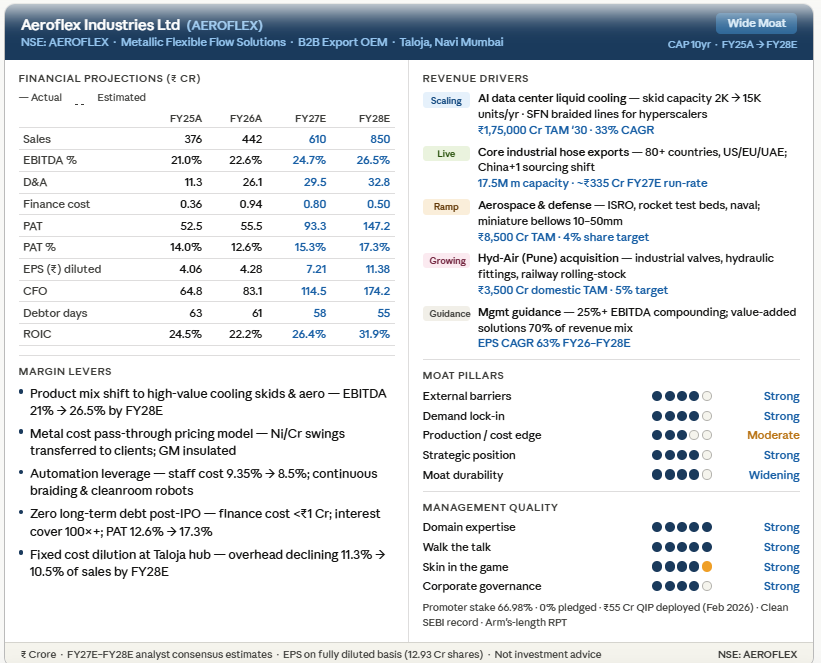Click the Guidance tag for Mgmt guidance

click(x=449, y=314)
